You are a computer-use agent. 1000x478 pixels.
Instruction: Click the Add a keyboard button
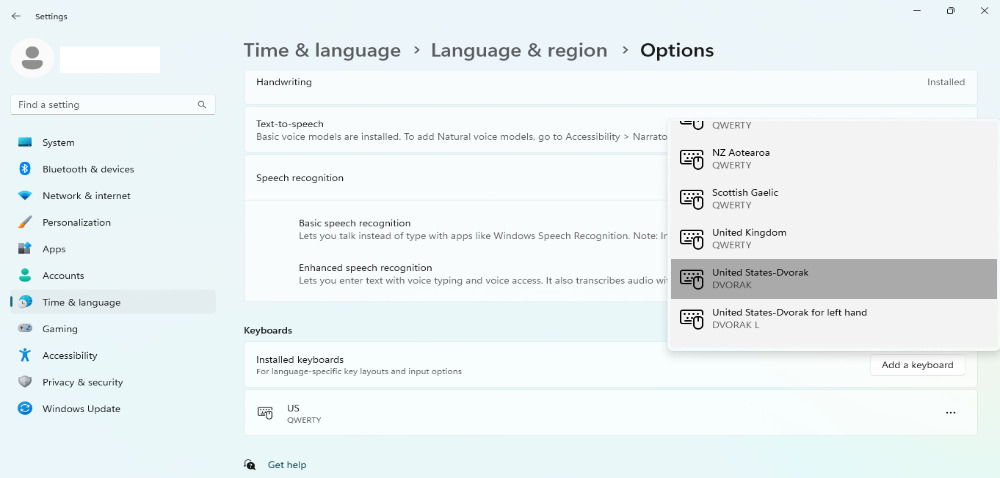pos(917,365)
